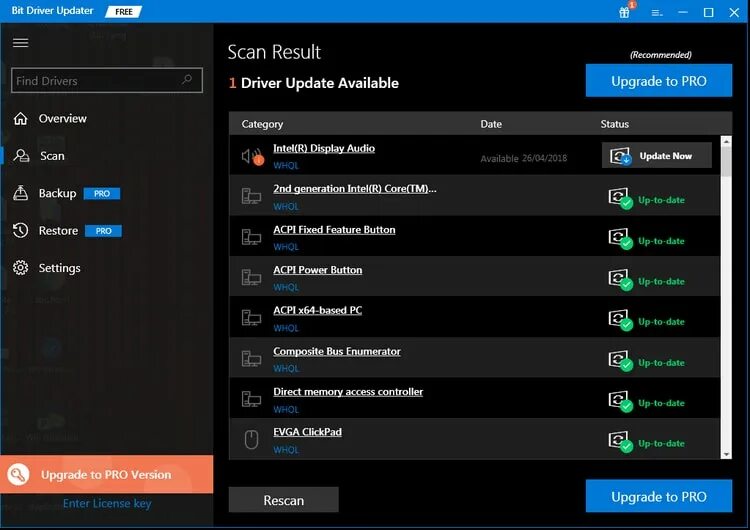Viewport: 750px width, 530px height.
Task: Click the PRO badge beside Restore
Action: point(103,231)
